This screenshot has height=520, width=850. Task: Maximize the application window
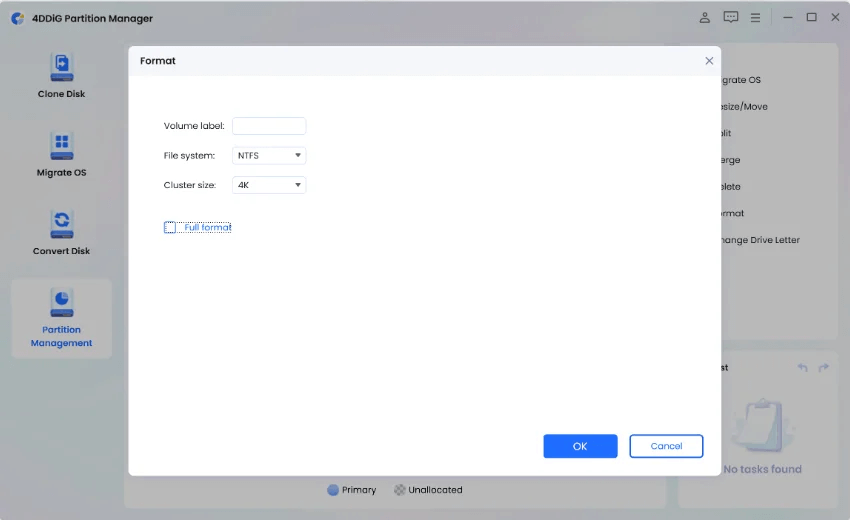812,17
